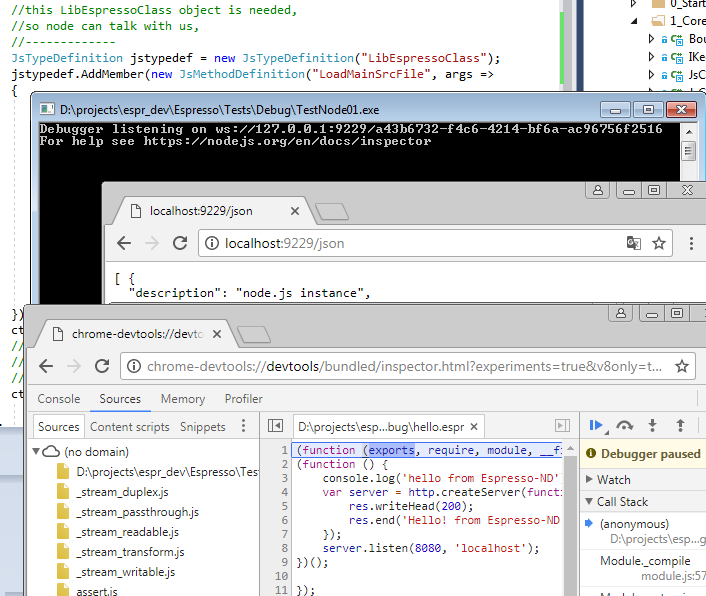Open the user profile button in the devtools window
Viewport: 706px width, 596px height.
(620, 313)
